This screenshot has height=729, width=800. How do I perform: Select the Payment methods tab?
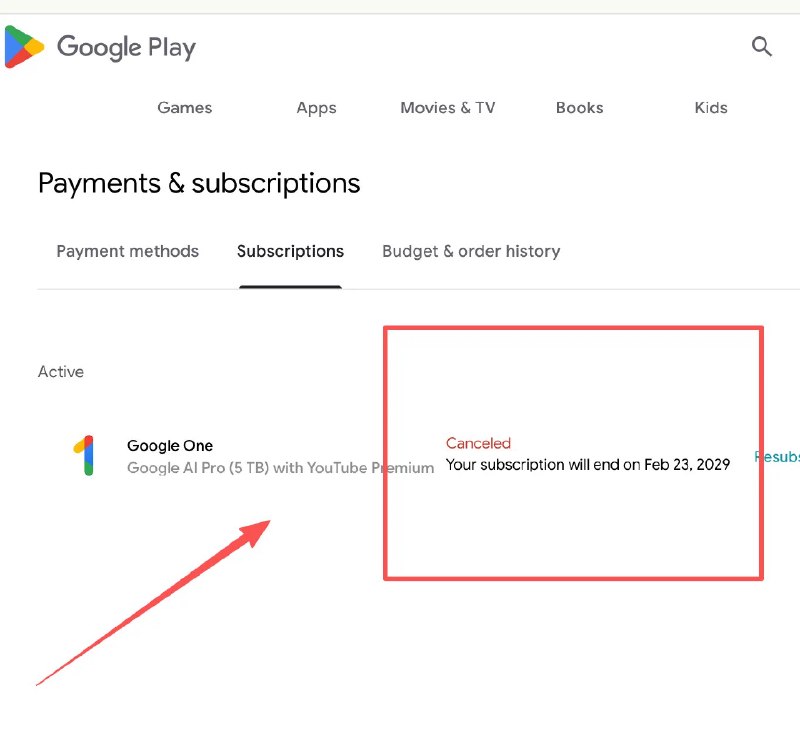tap(128, 251)
